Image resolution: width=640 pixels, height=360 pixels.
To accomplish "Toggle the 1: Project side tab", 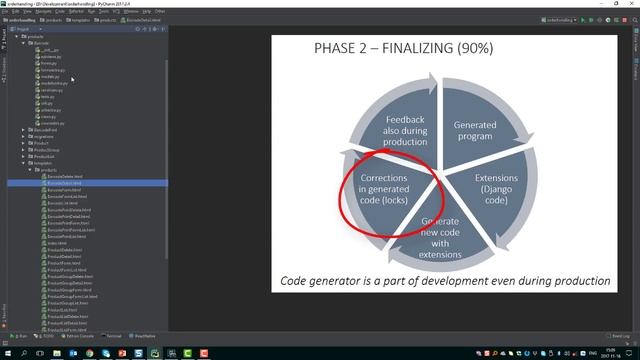I will click(4, 38).
